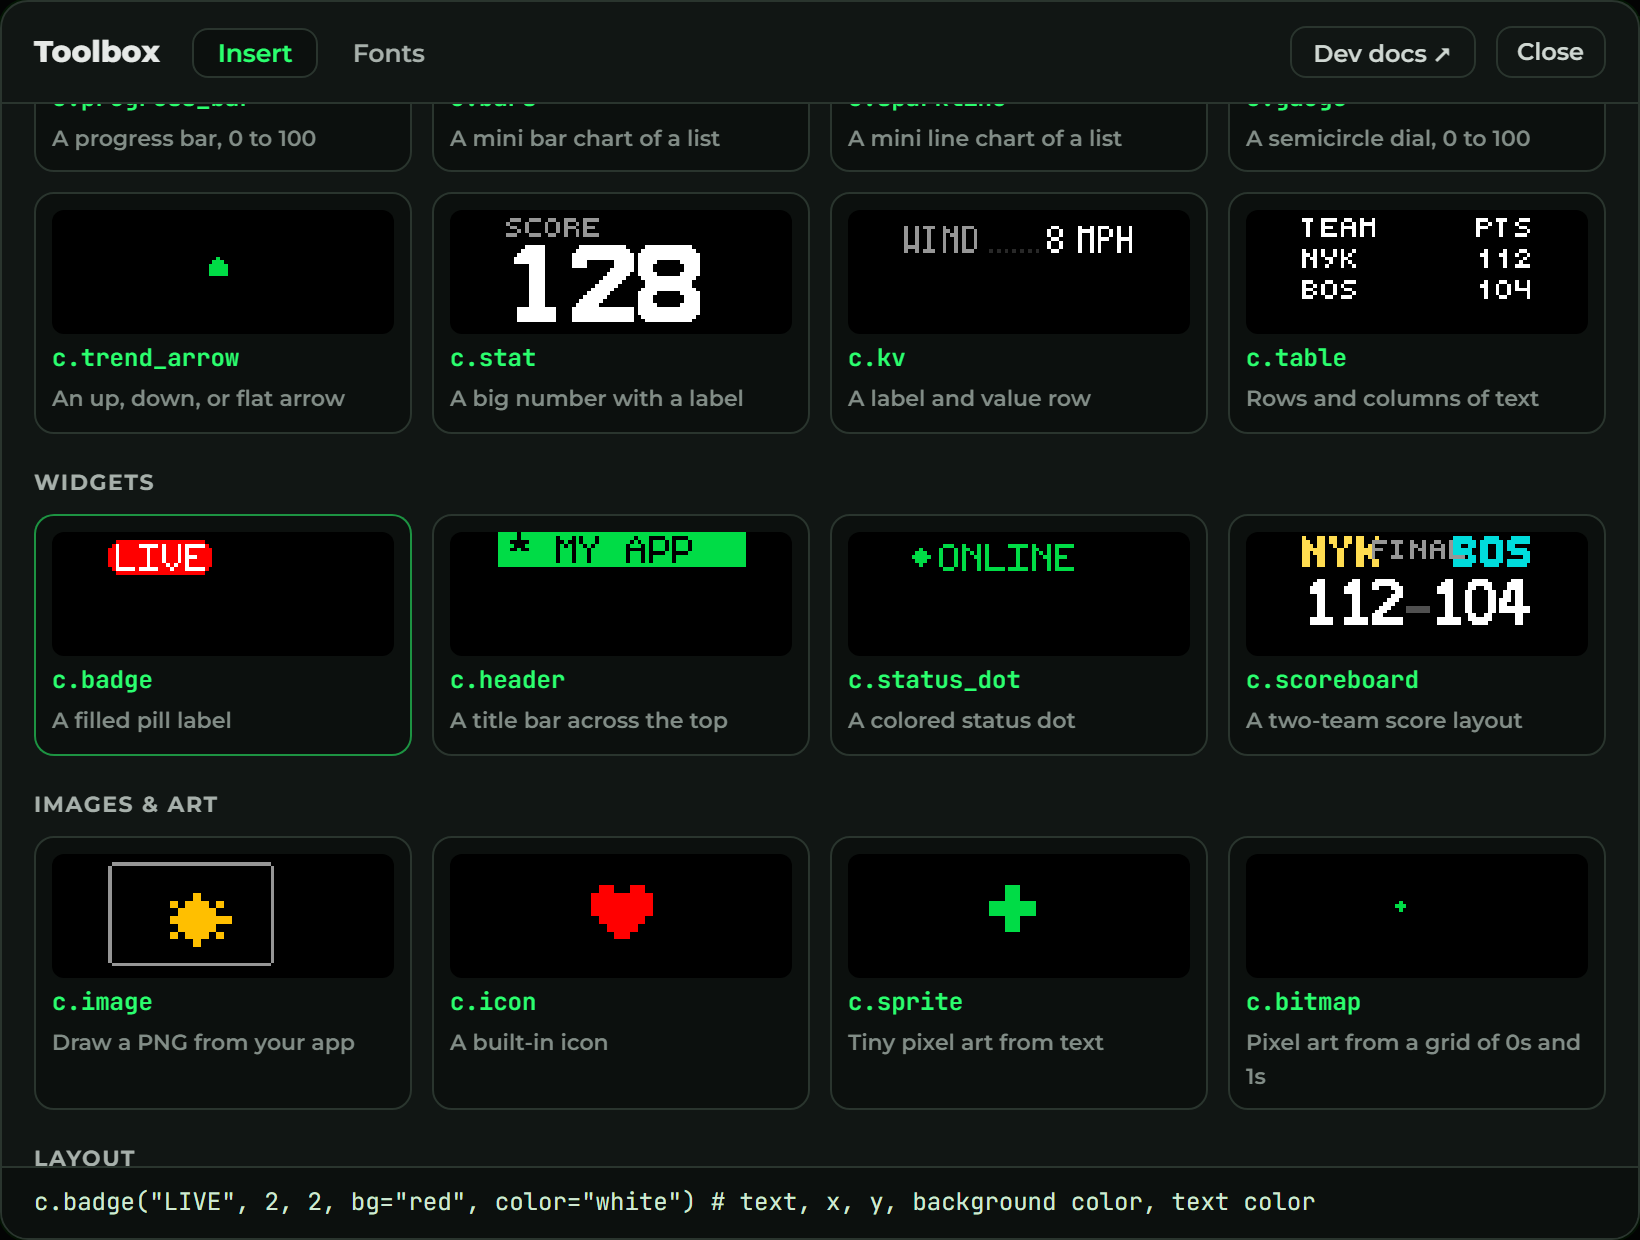This screenshot has width=1640, height=1240.
Task: Select the c.sprite label
Action: [x=905, y=1002]
